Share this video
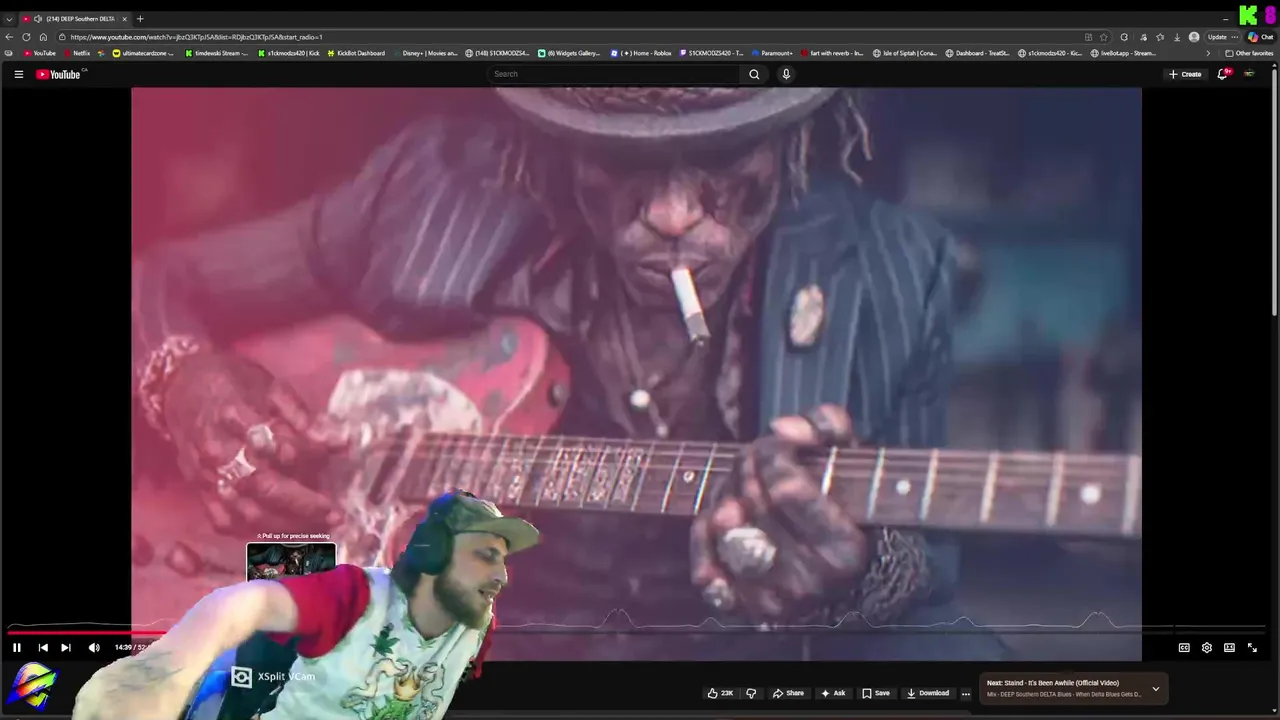The width and height of the screenshot is (1280, 720). click(788, 693)
